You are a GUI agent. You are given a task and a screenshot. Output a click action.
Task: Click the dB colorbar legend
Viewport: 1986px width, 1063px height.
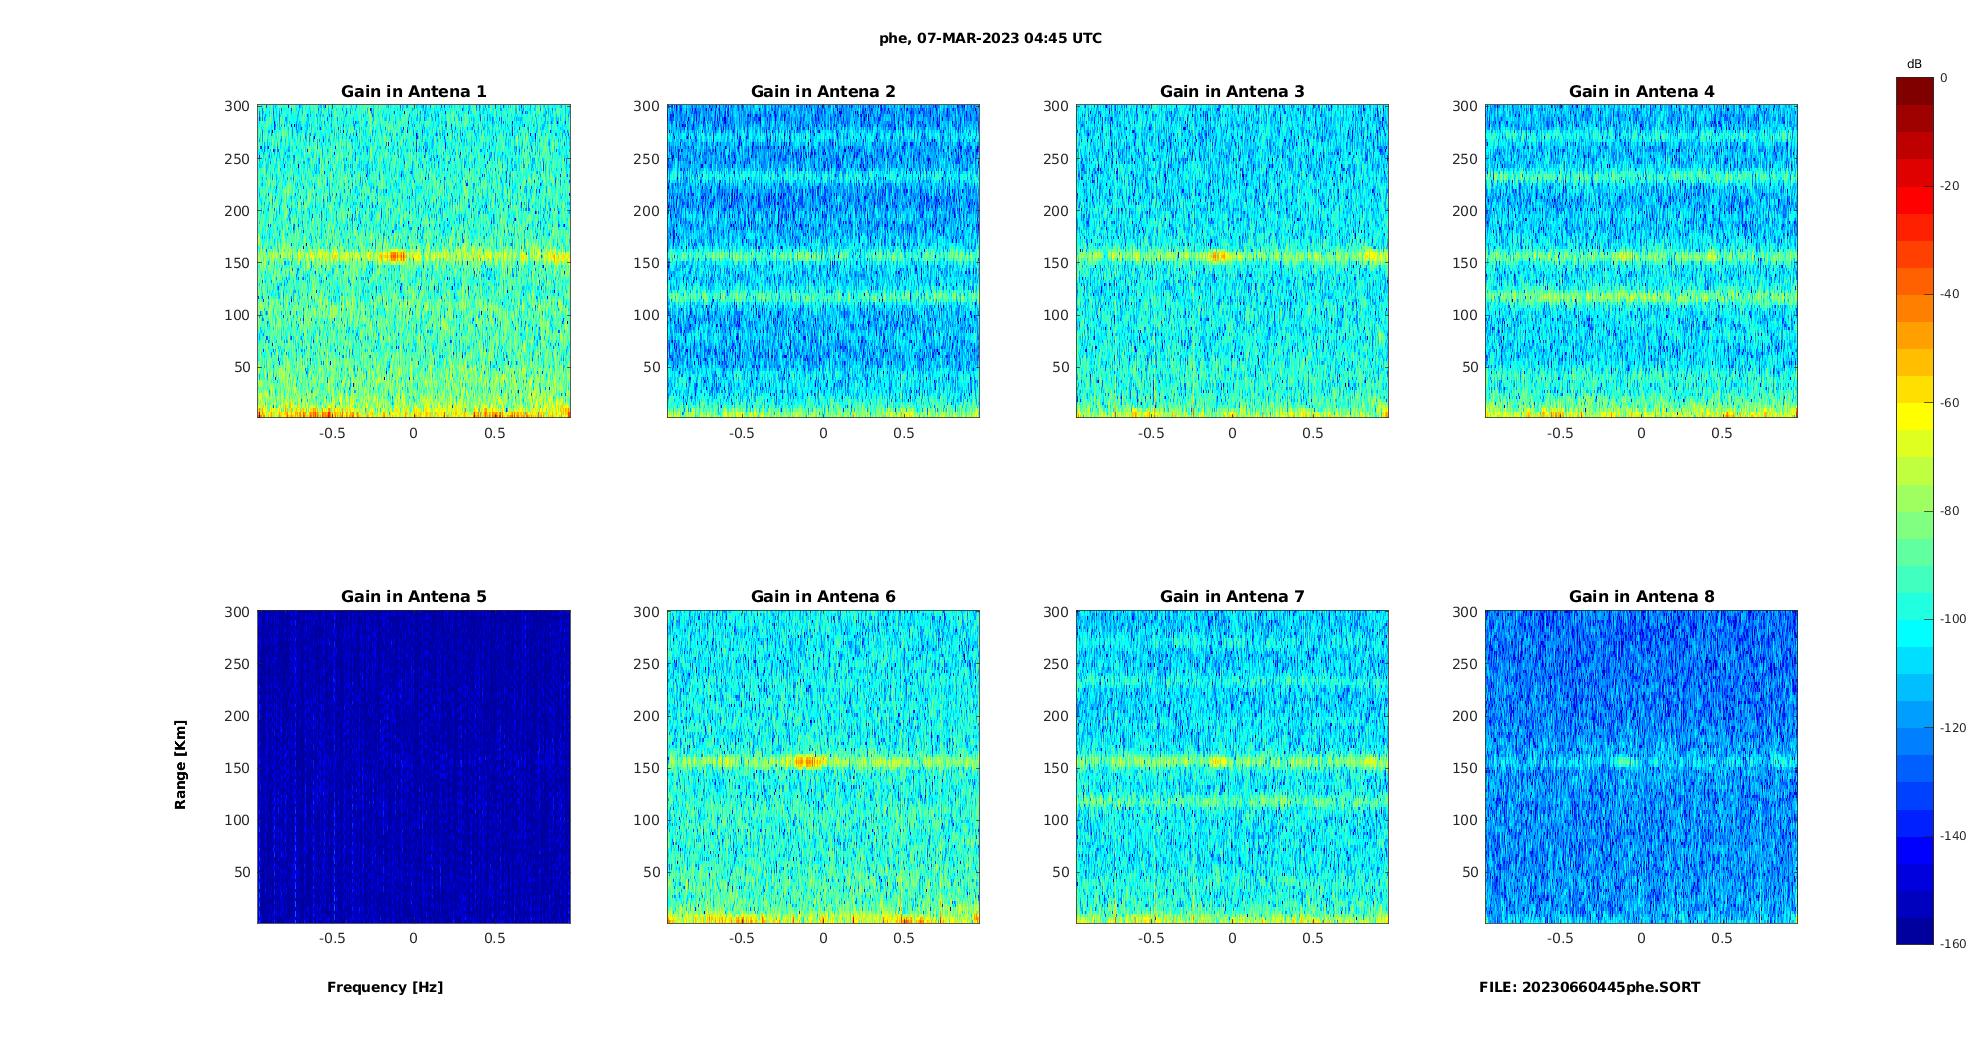coord(1914,510)
